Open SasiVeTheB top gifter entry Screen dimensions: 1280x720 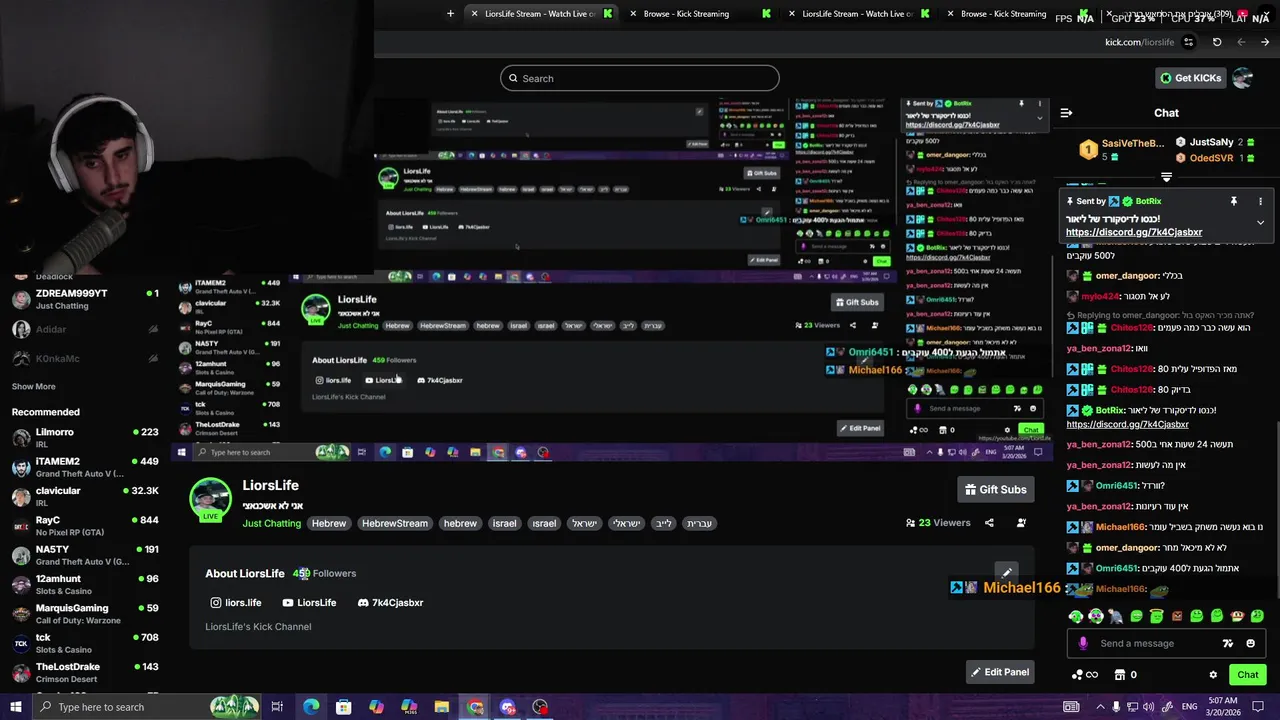click(x=1122, y=149)
